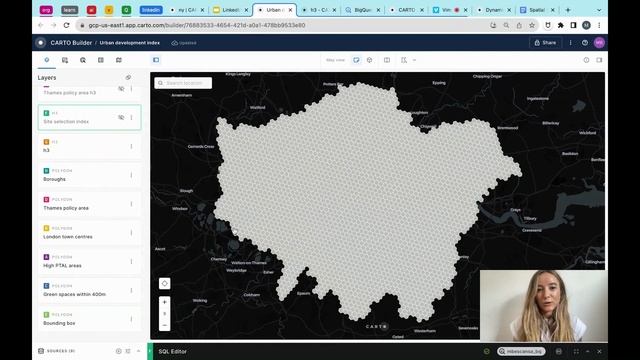Click the SQL editor save icon

click(x=559, y=351)
